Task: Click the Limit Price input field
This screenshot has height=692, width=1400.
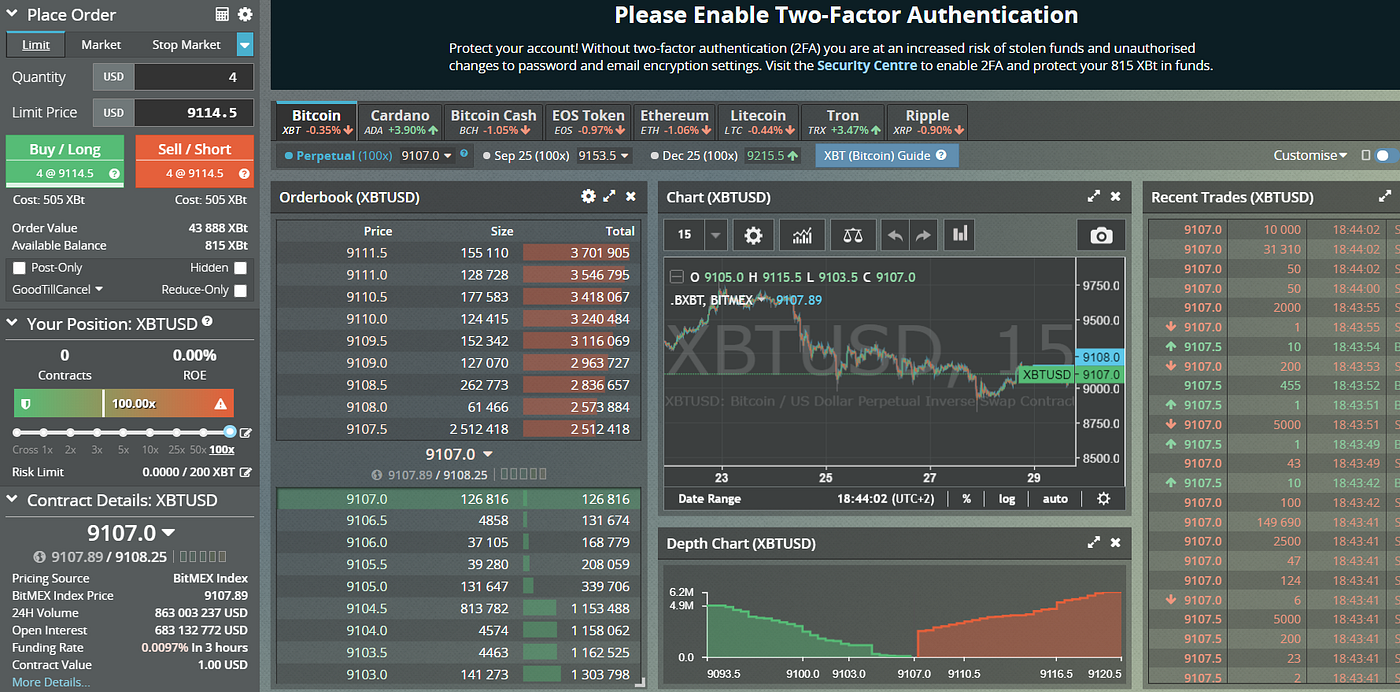Action: (193, 112)
